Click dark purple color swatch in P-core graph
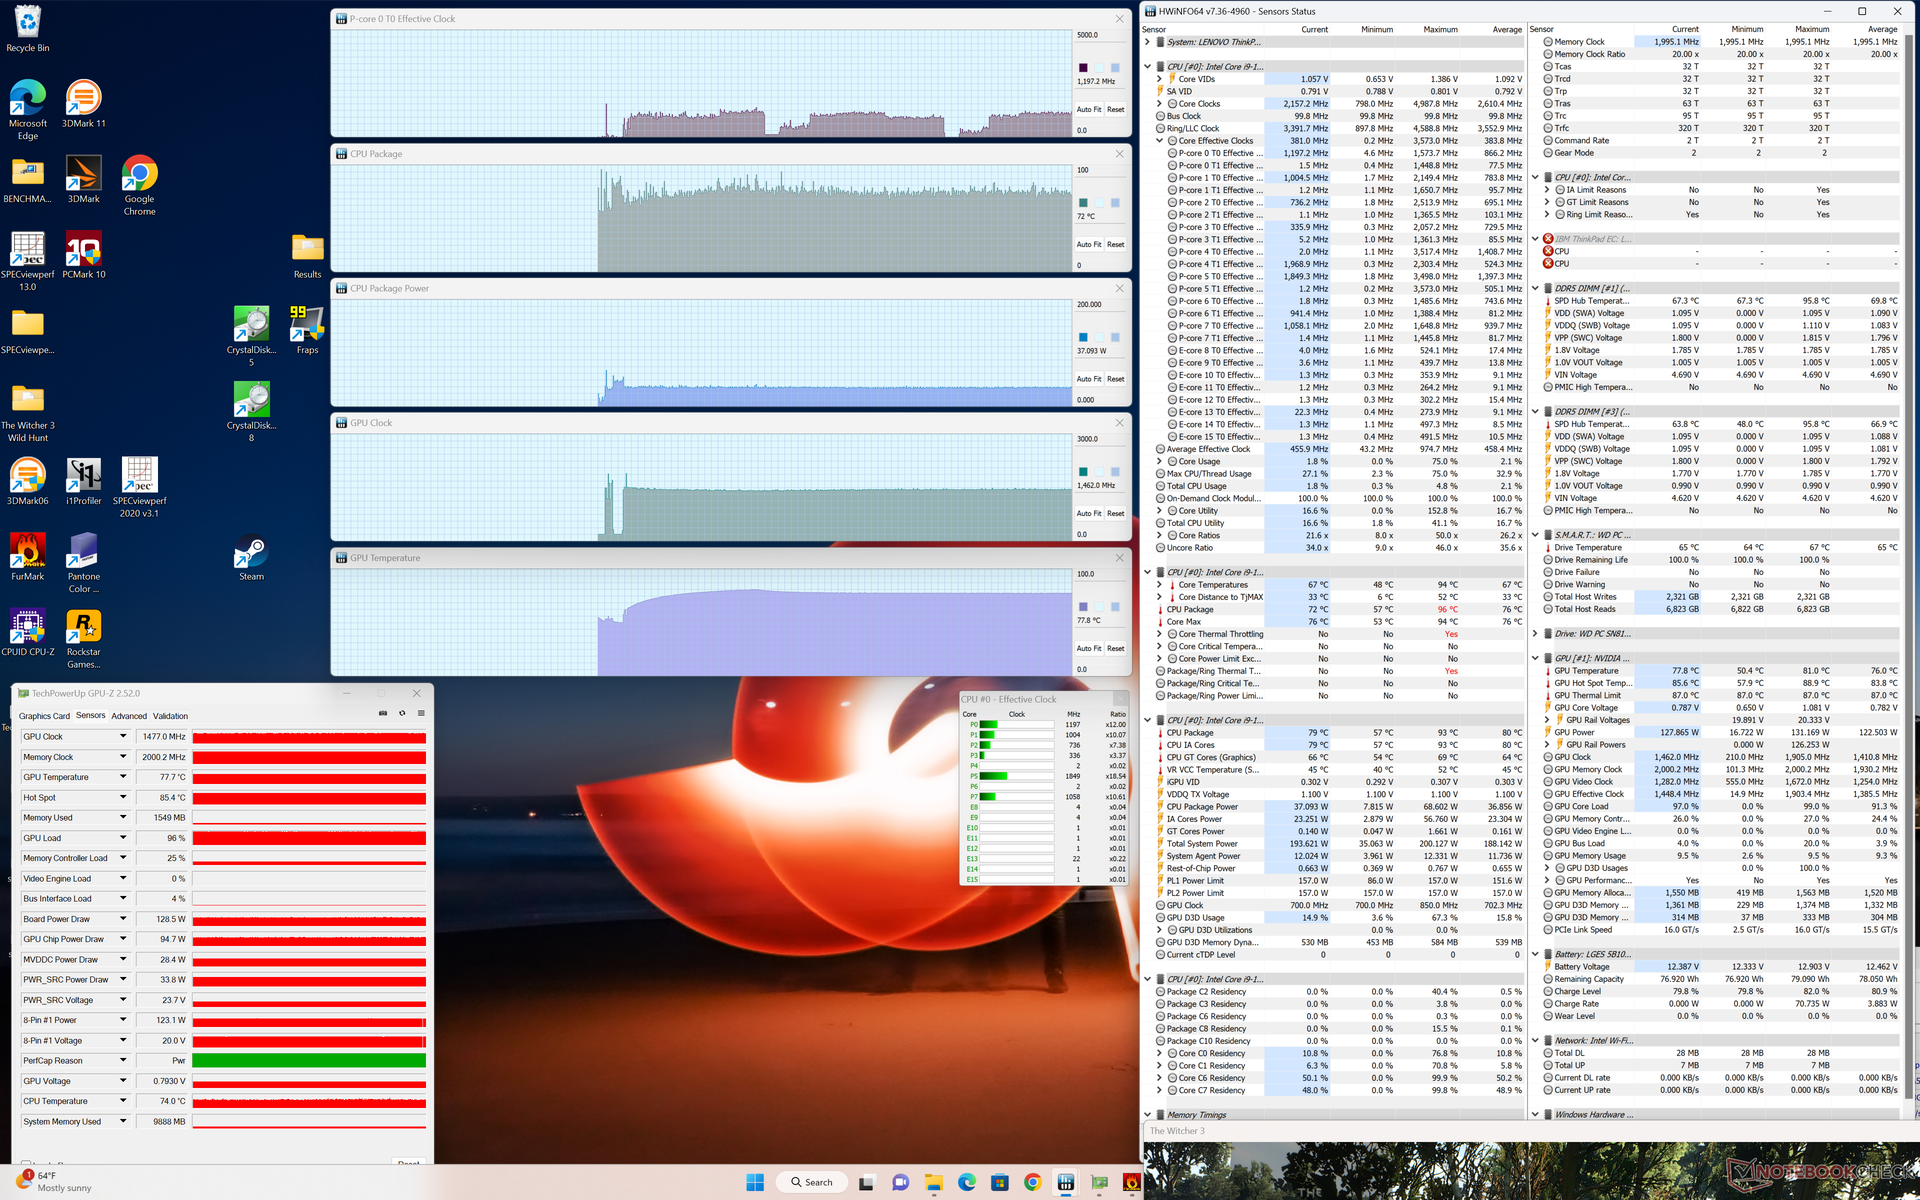Screen dimensions: 1920x1200 point(1083,68)
